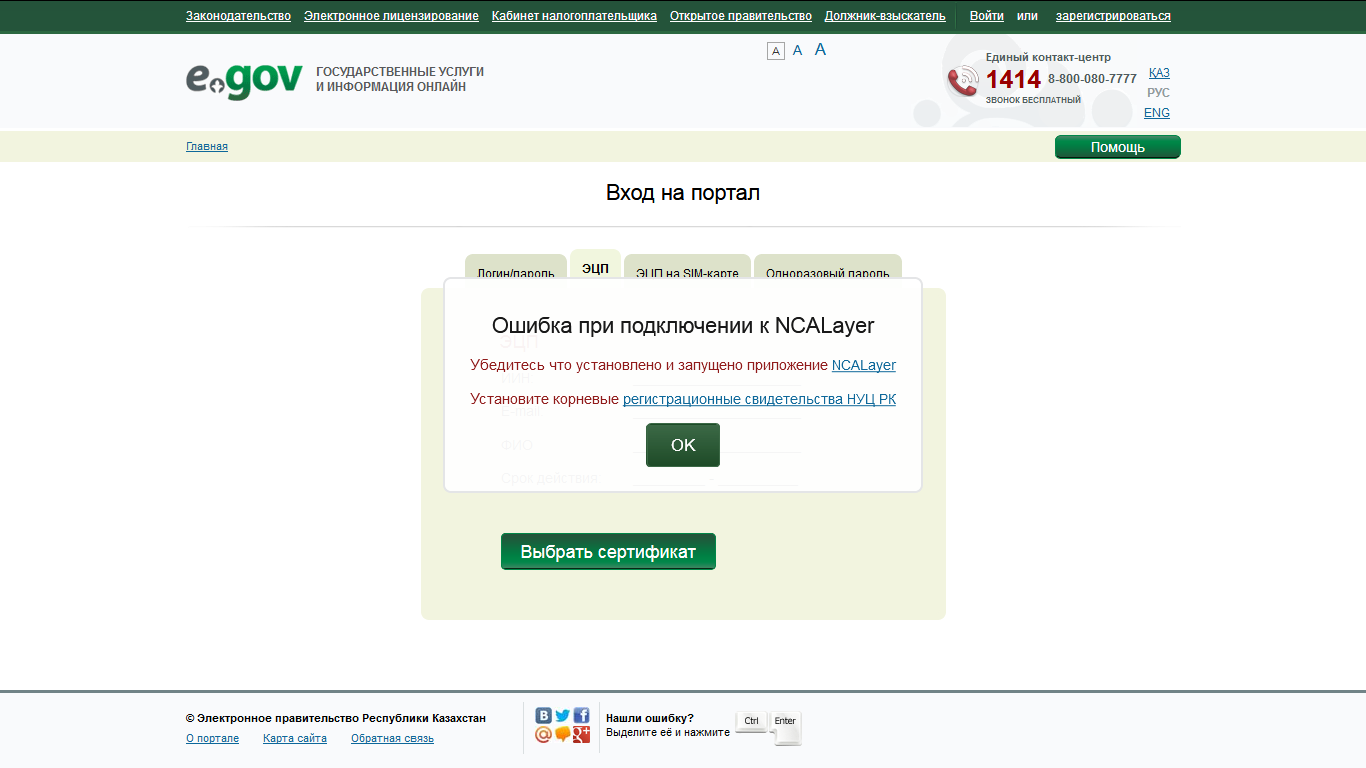Select the medium font size A
Screen dimensions: 1366x768
(797, 50)
